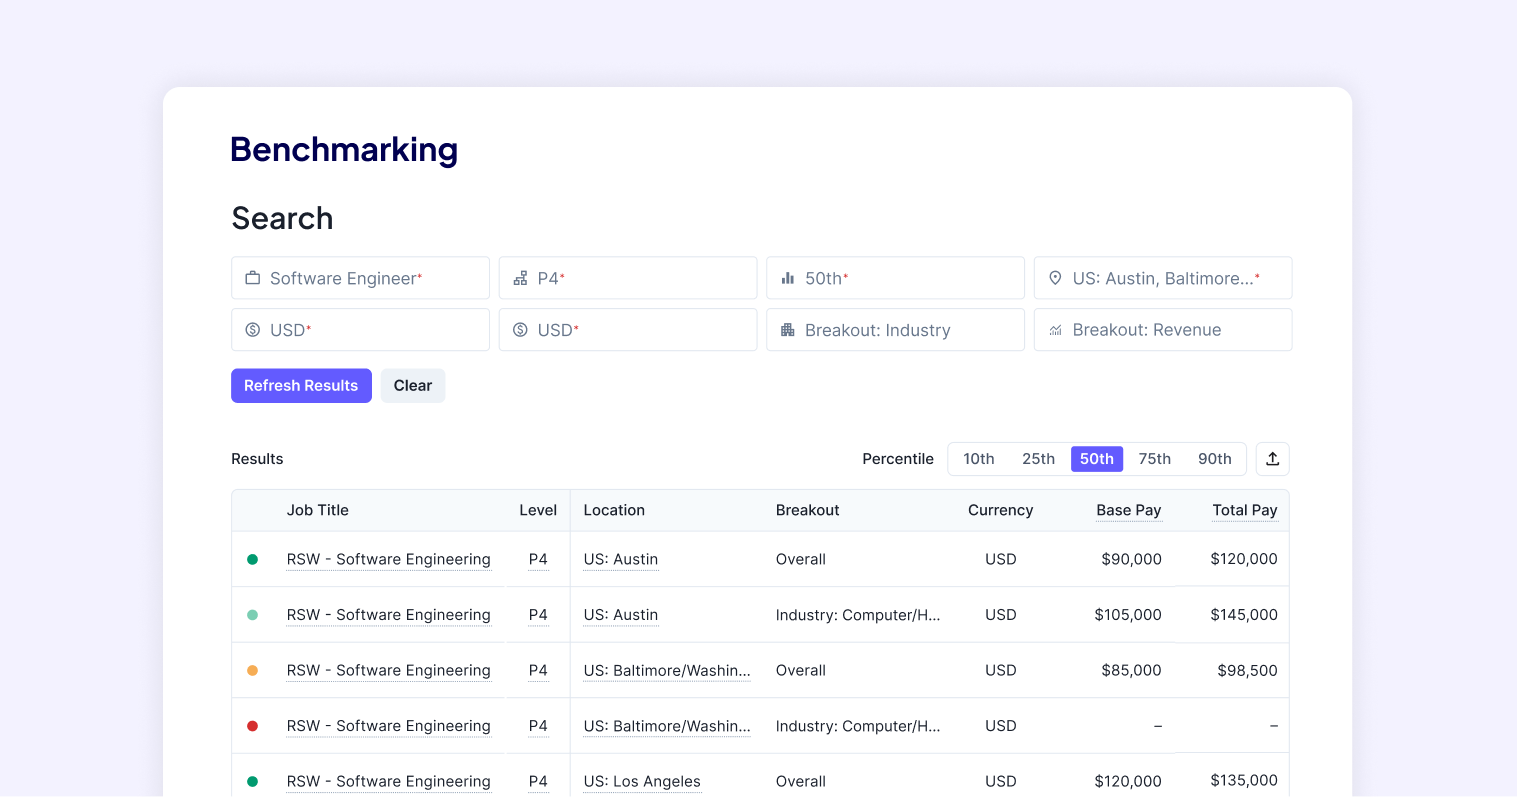Open RSW - Software Engineering in Austin Industry row
Viewport: 1517px width, 797px height.
389,615
